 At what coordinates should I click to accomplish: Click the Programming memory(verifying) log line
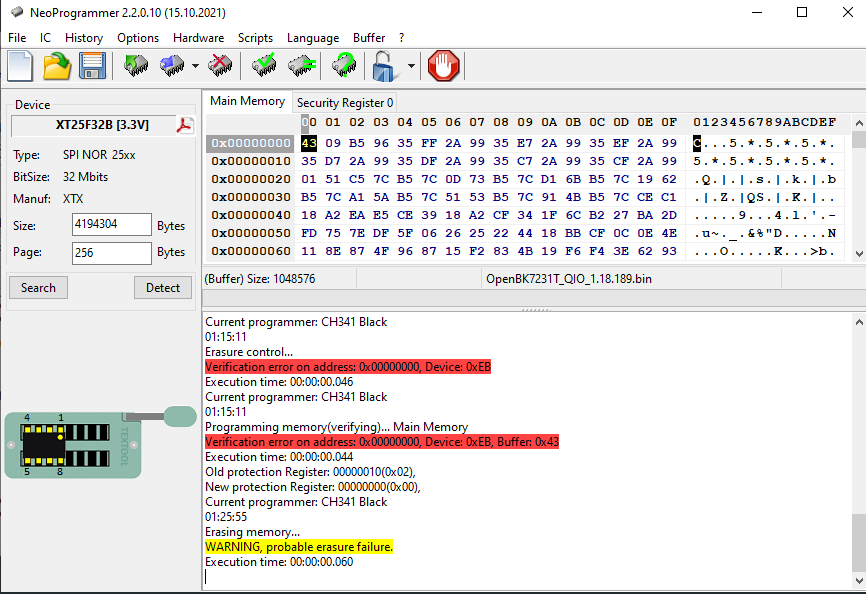click(336, 427)
